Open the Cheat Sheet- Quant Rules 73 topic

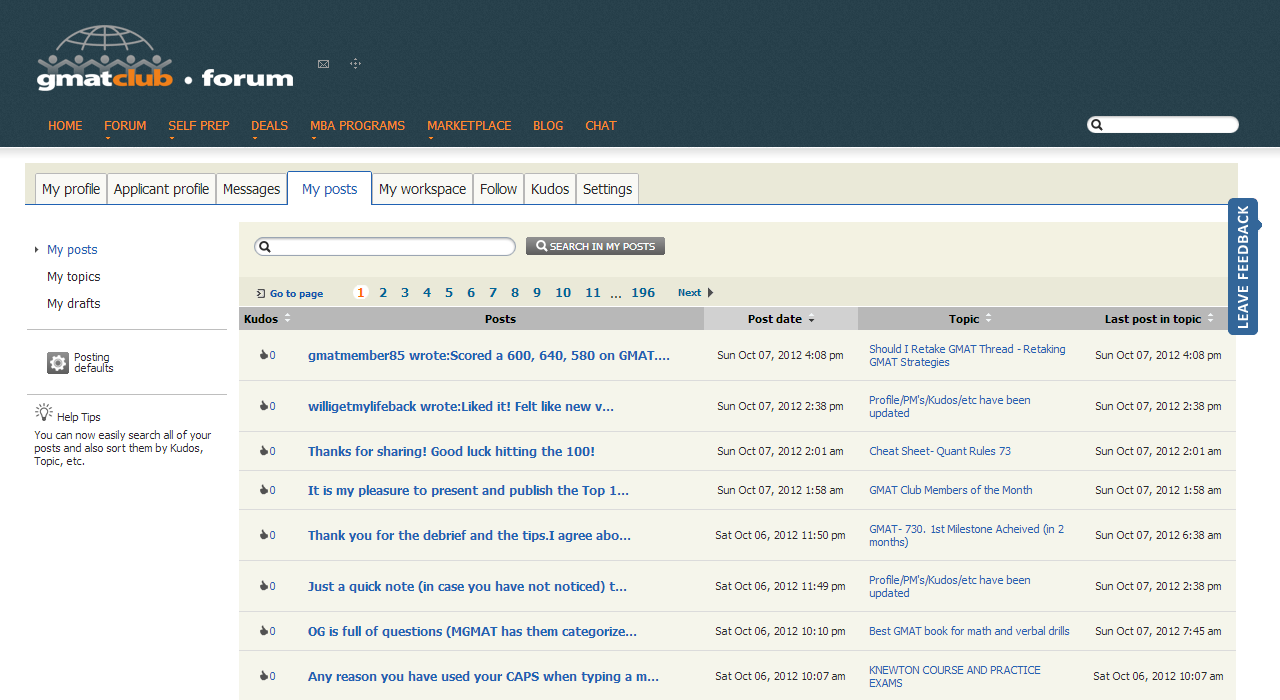939,451
